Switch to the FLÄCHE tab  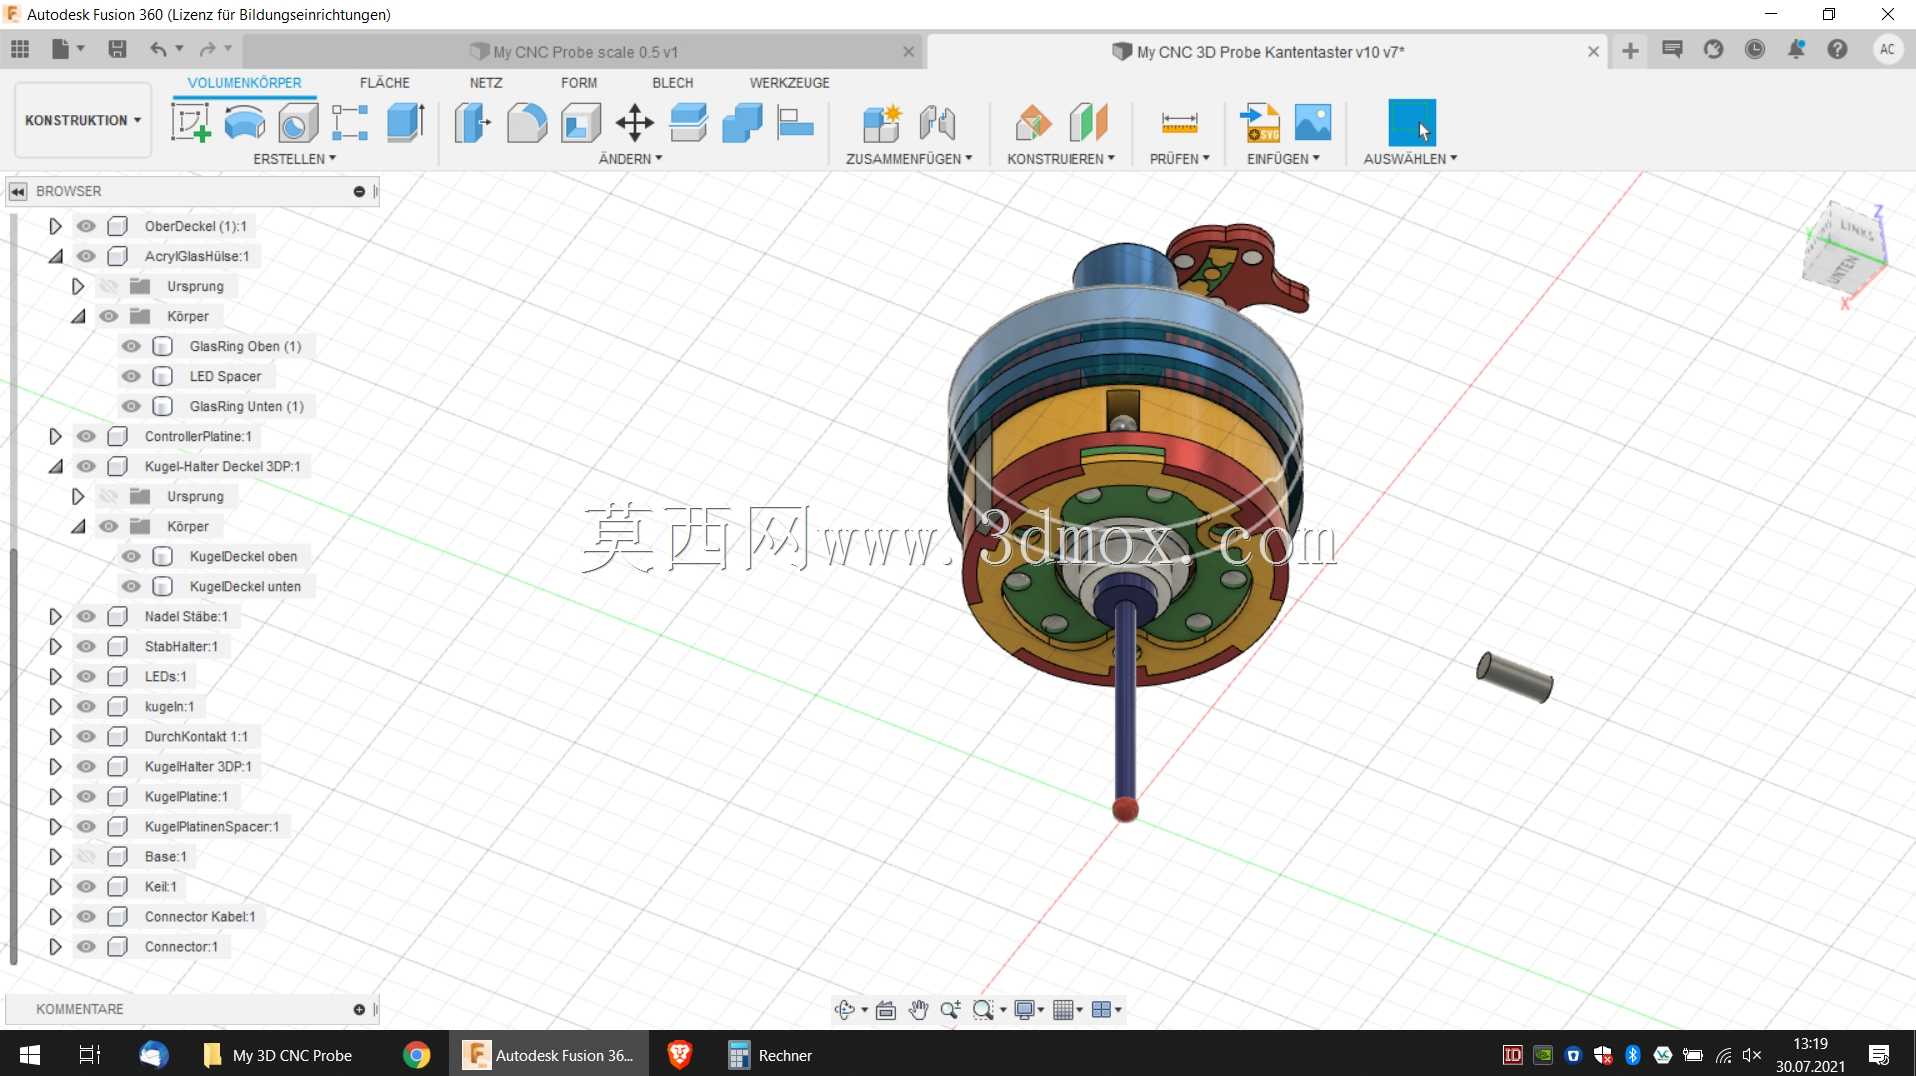tap(385, 83)
